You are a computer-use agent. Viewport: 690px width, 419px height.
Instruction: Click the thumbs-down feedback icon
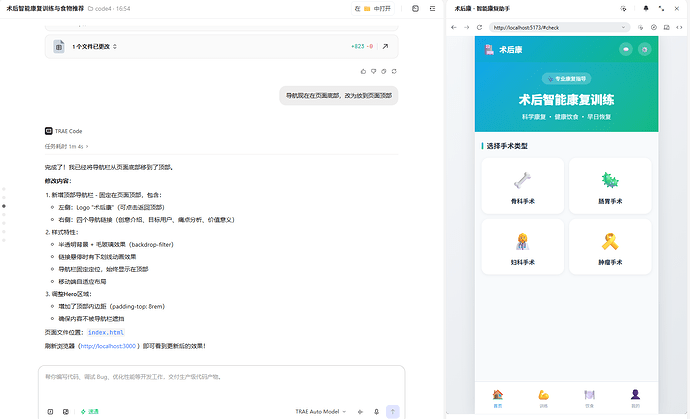373,71
